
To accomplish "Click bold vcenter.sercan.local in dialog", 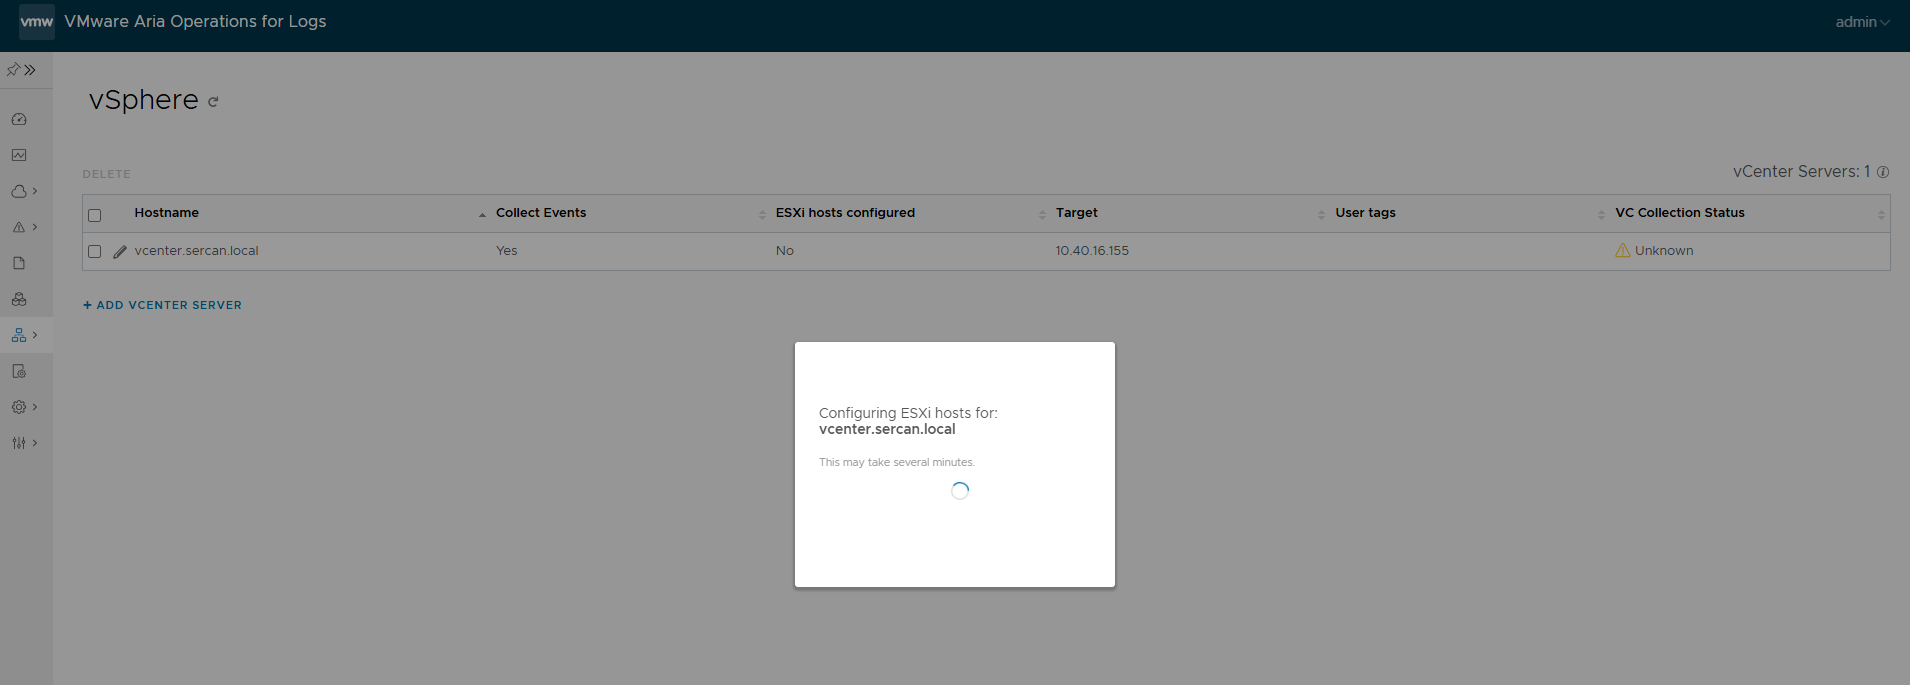I will 887,429.
